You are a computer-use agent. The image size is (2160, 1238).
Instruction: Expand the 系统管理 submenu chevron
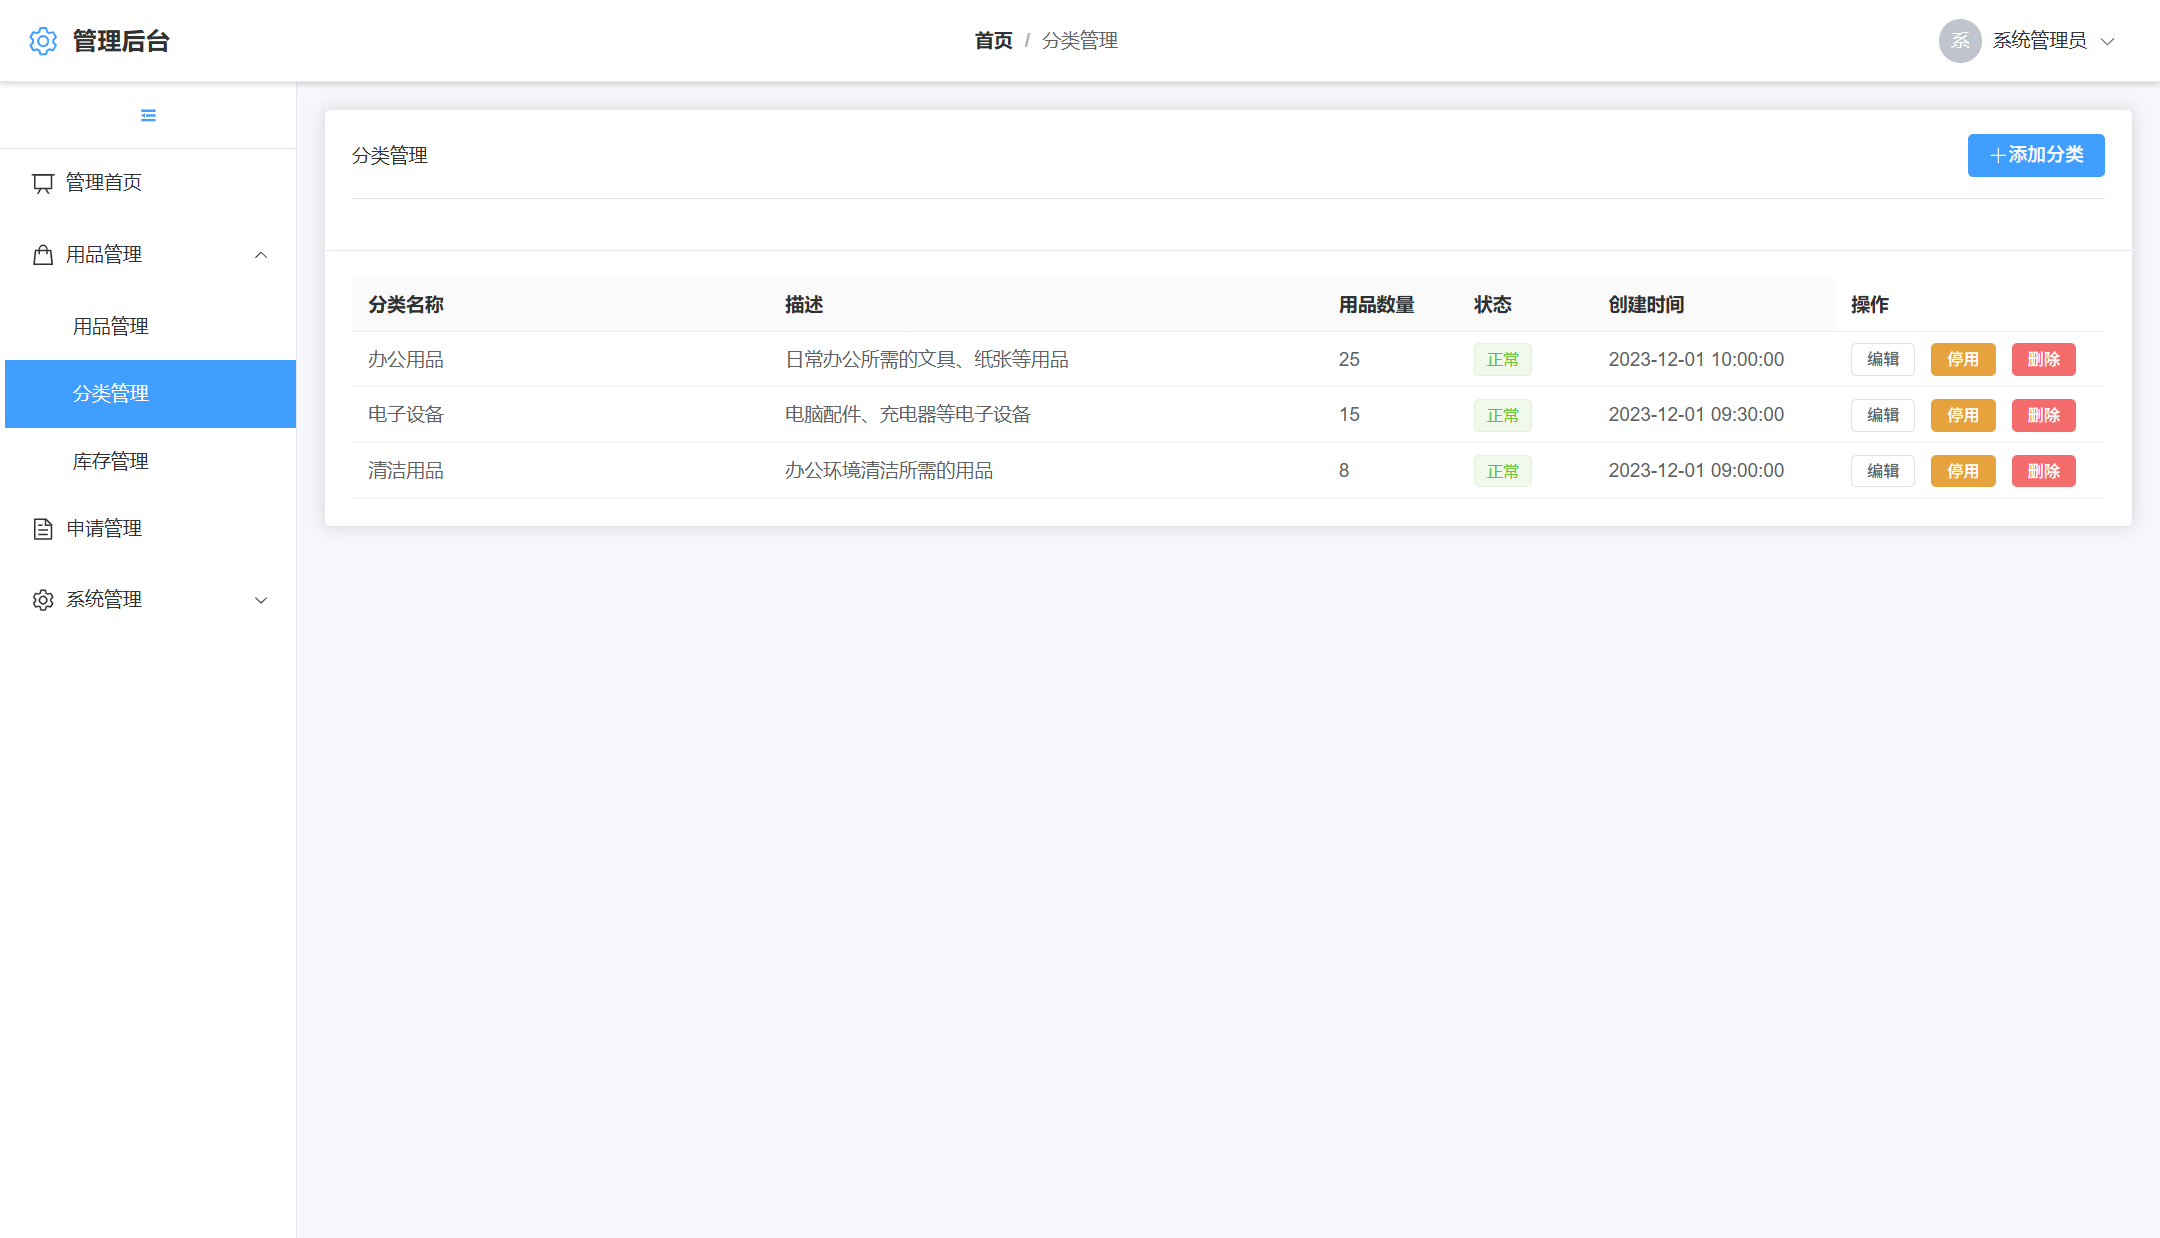coord(261,600)
